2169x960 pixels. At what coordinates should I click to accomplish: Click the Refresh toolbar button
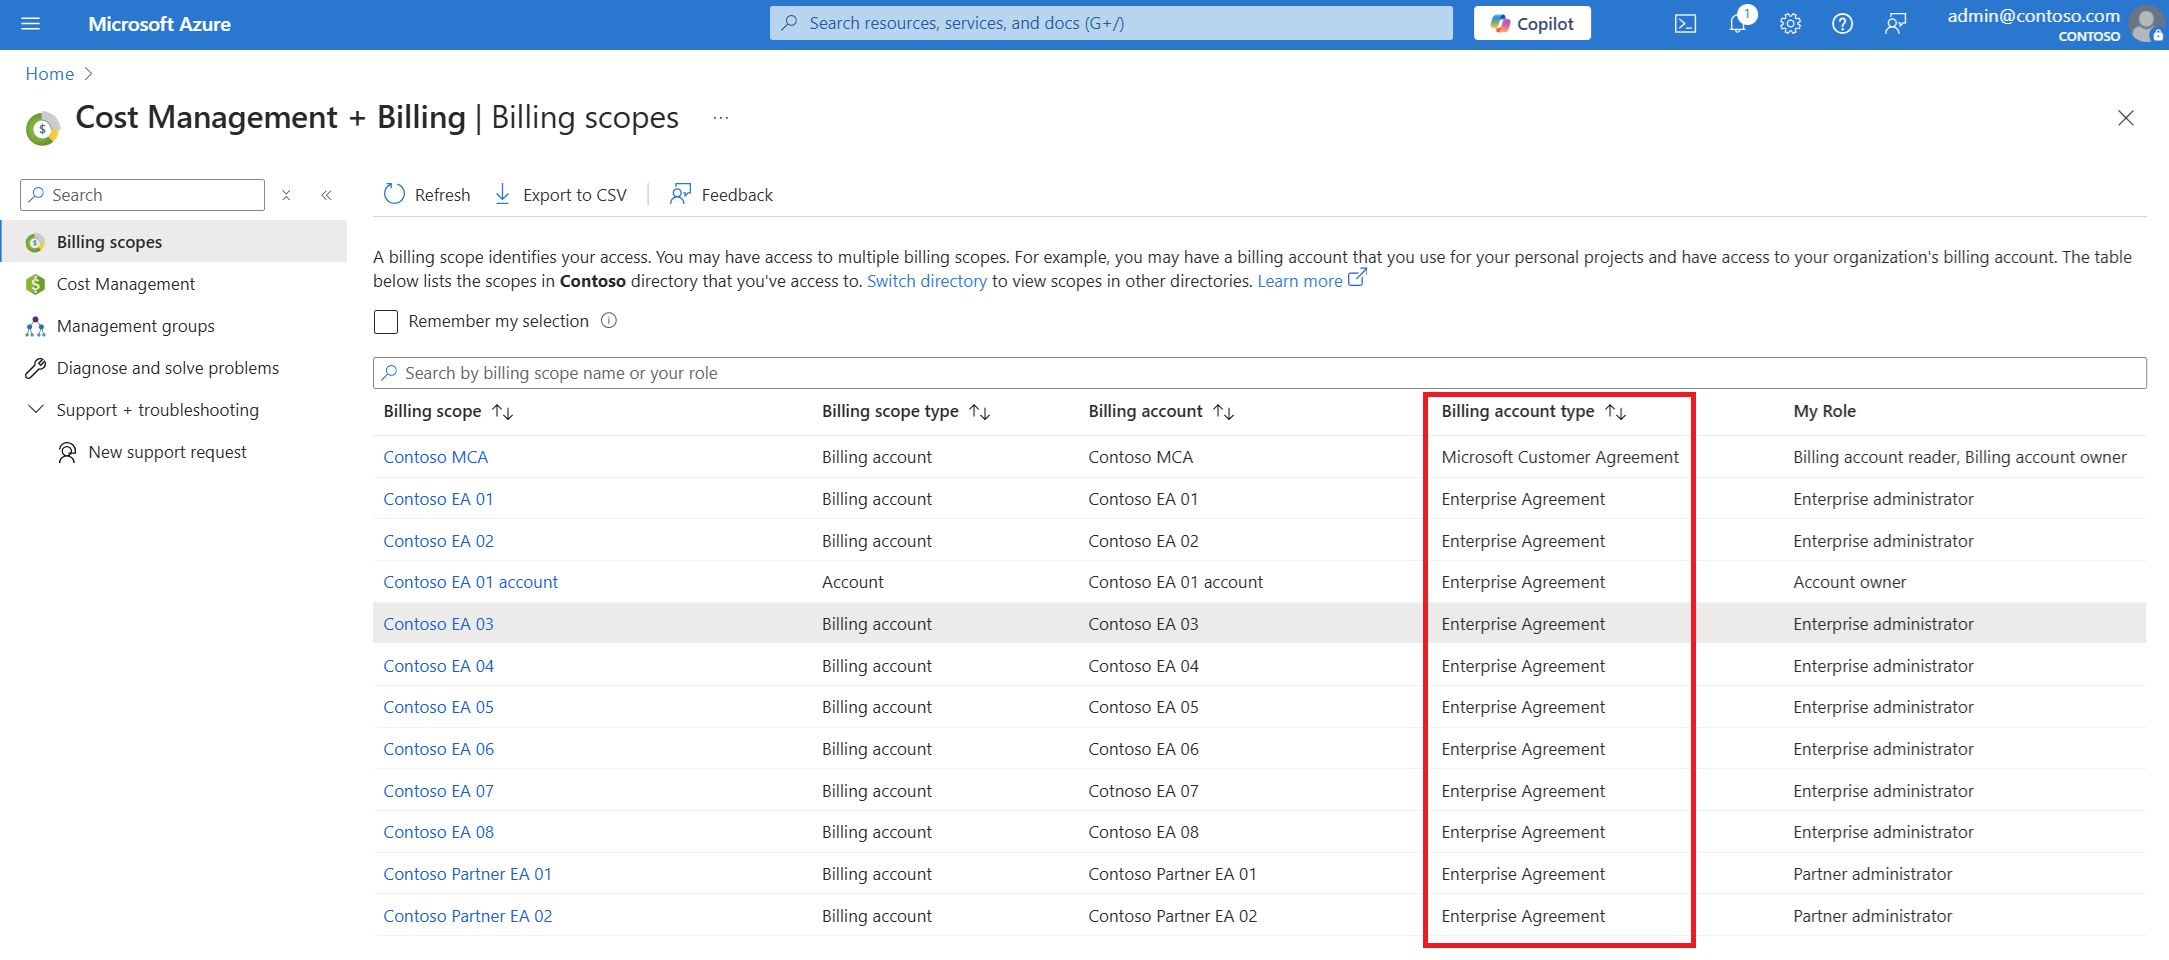427,195
